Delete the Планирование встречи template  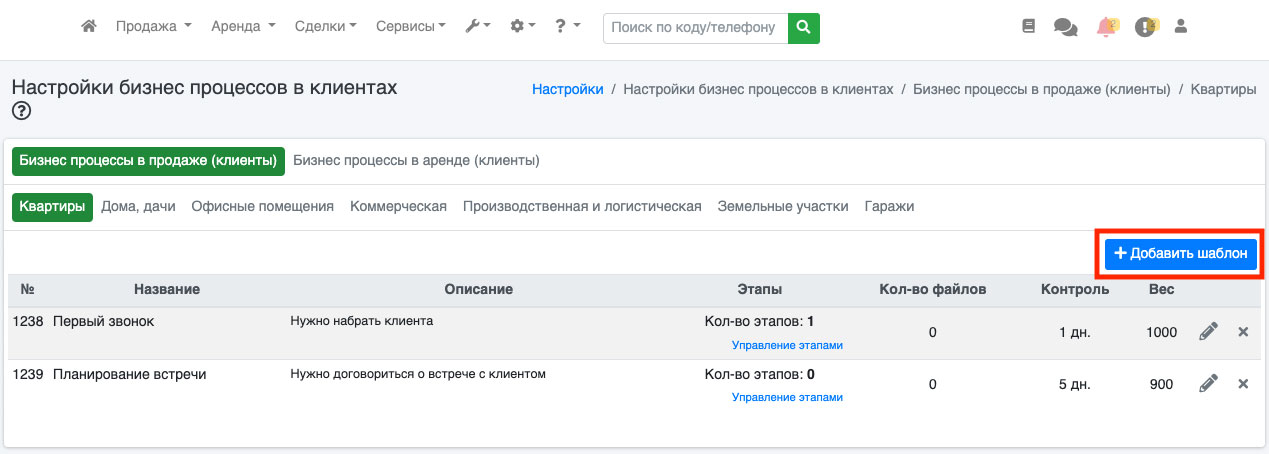click(1243, 383)
